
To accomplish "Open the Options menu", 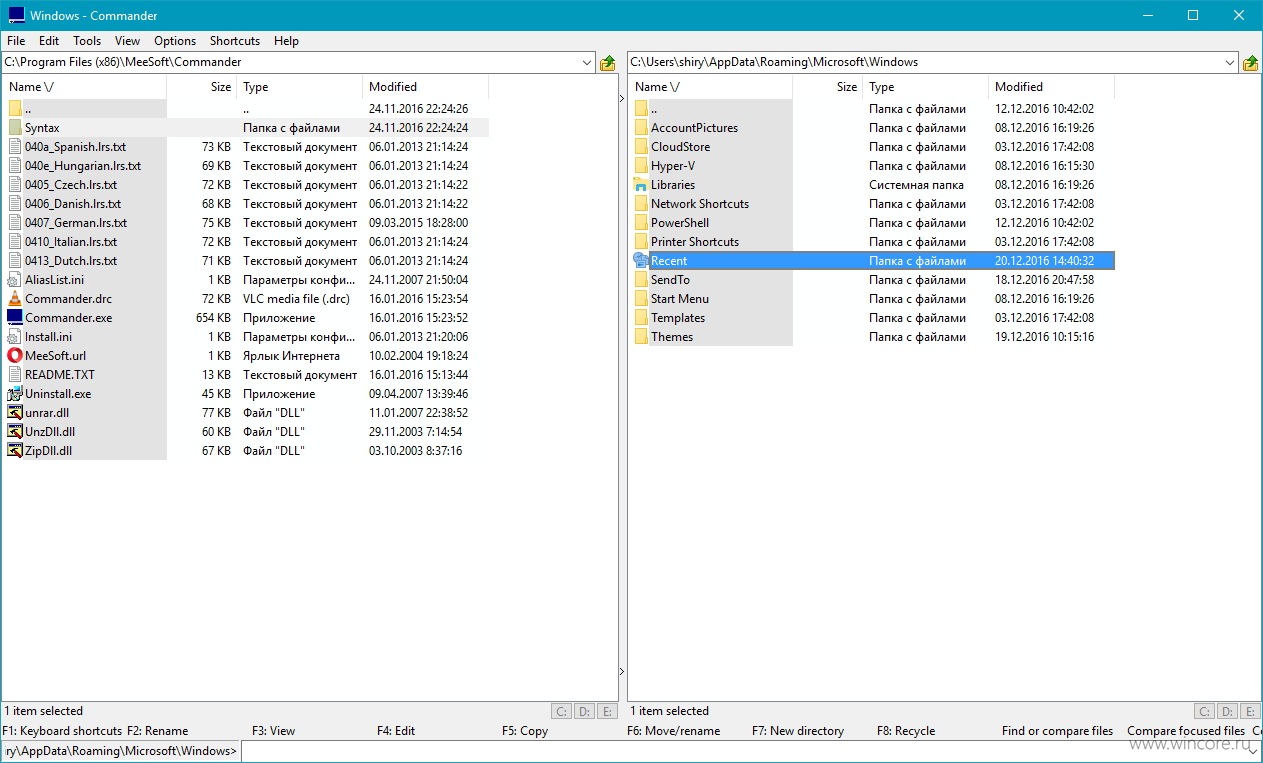I will 175,41.
